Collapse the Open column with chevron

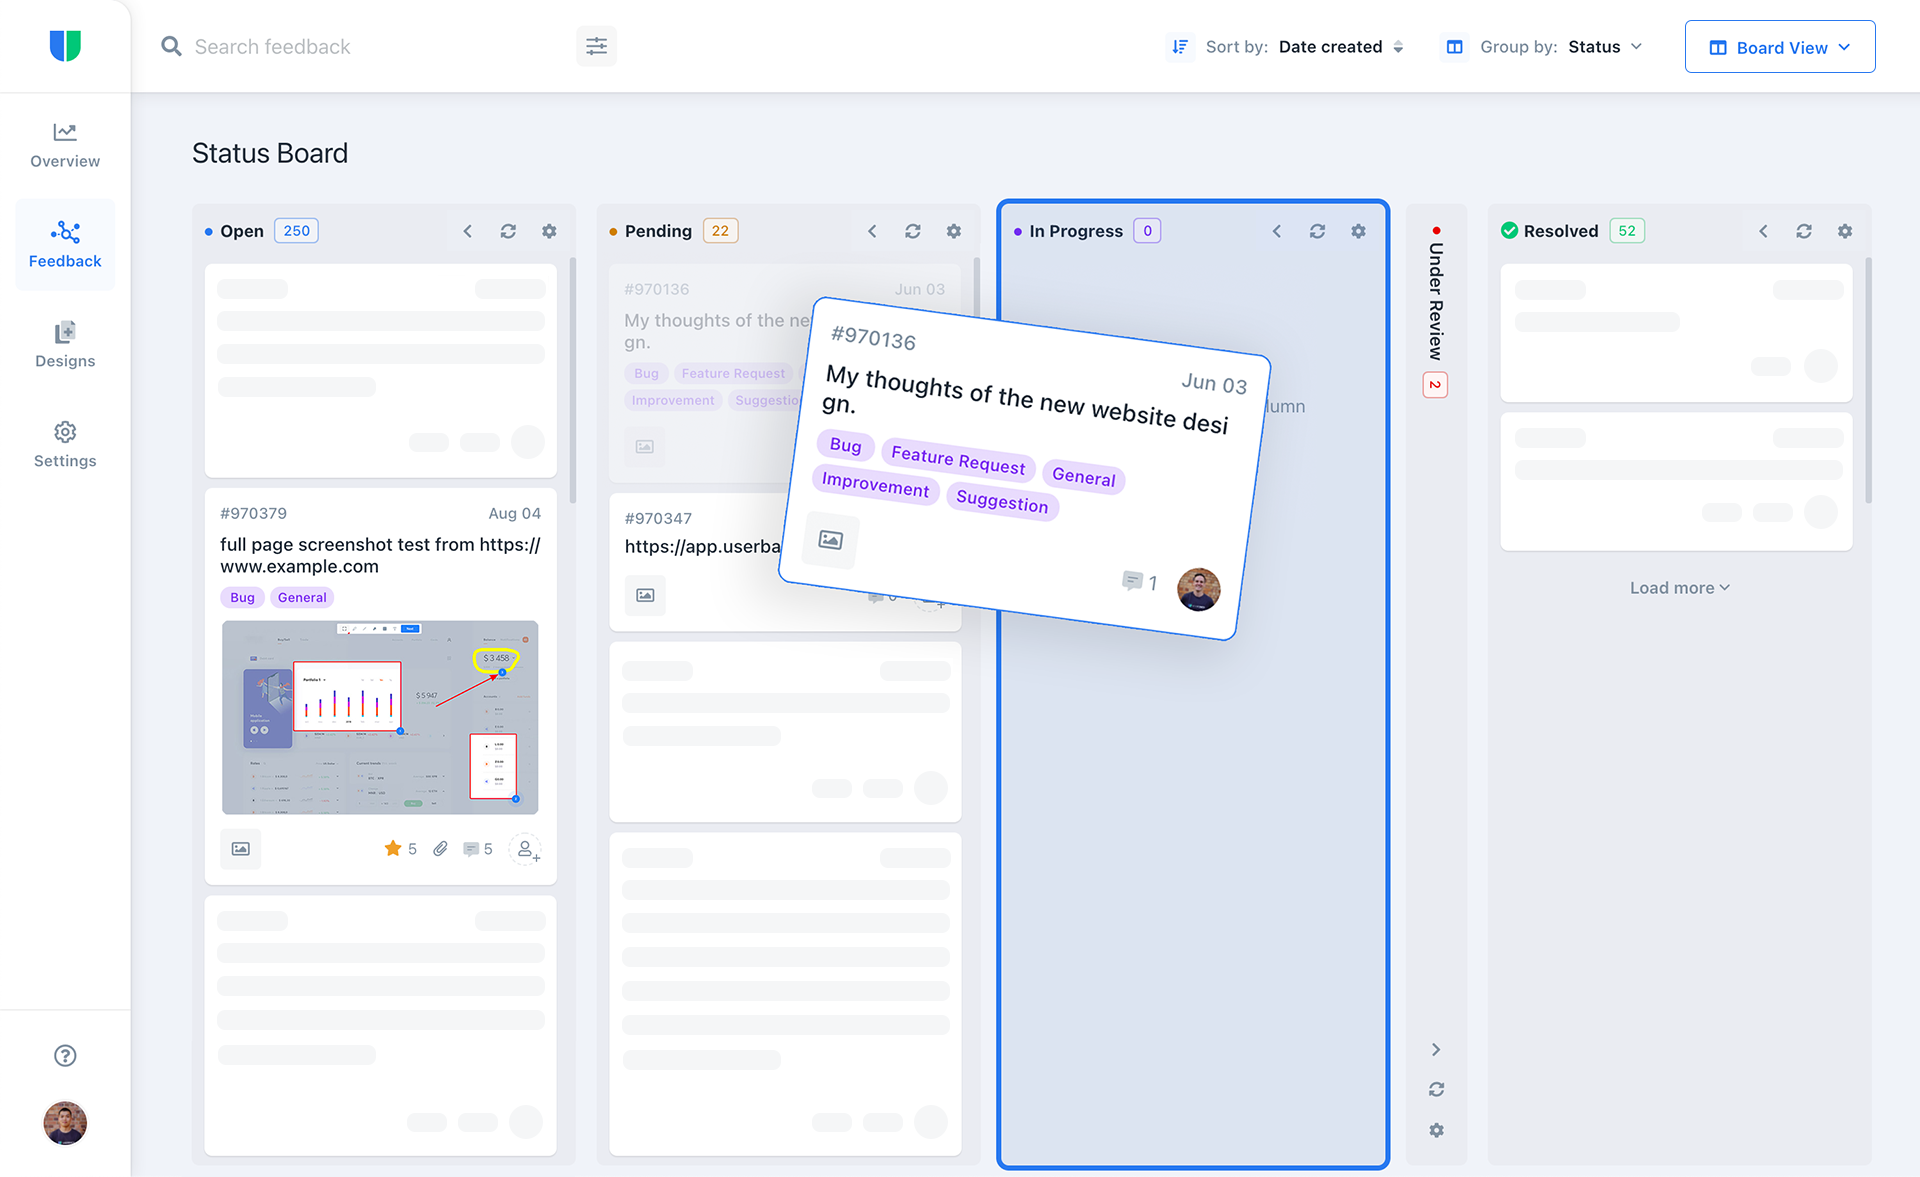click(467, 231)
